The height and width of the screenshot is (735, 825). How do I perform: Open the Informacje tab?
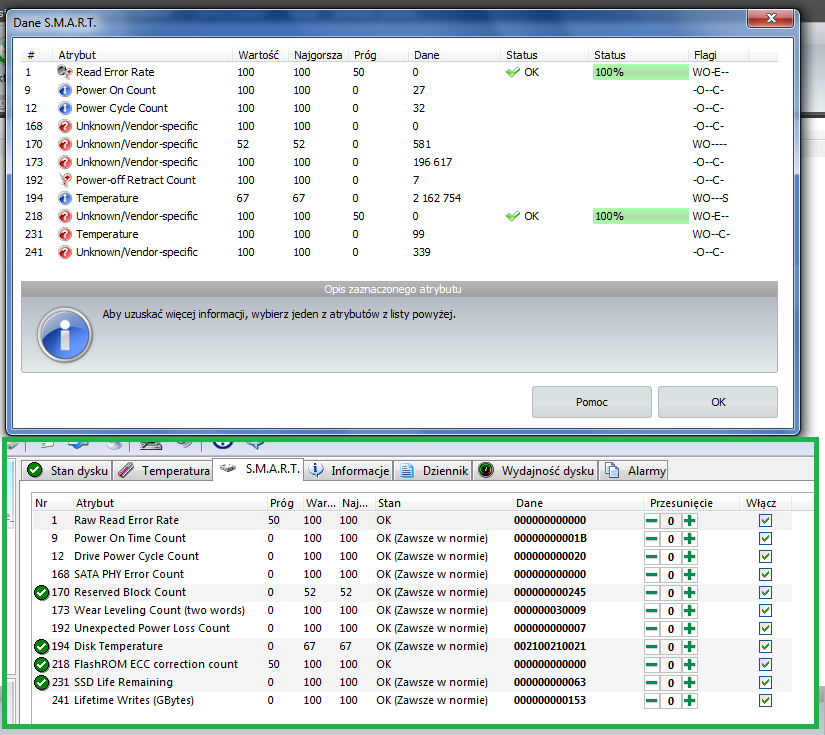[x=349, y=470]
